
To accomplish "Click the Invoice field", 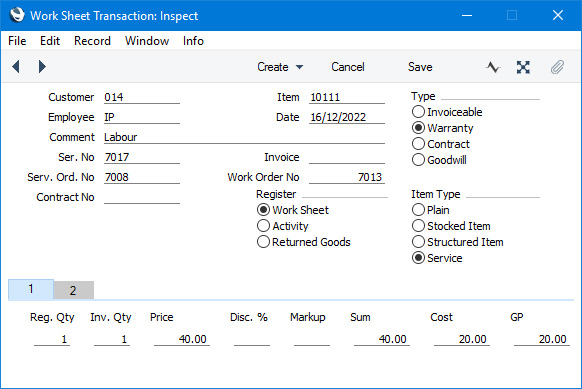I will coord(347,157).
